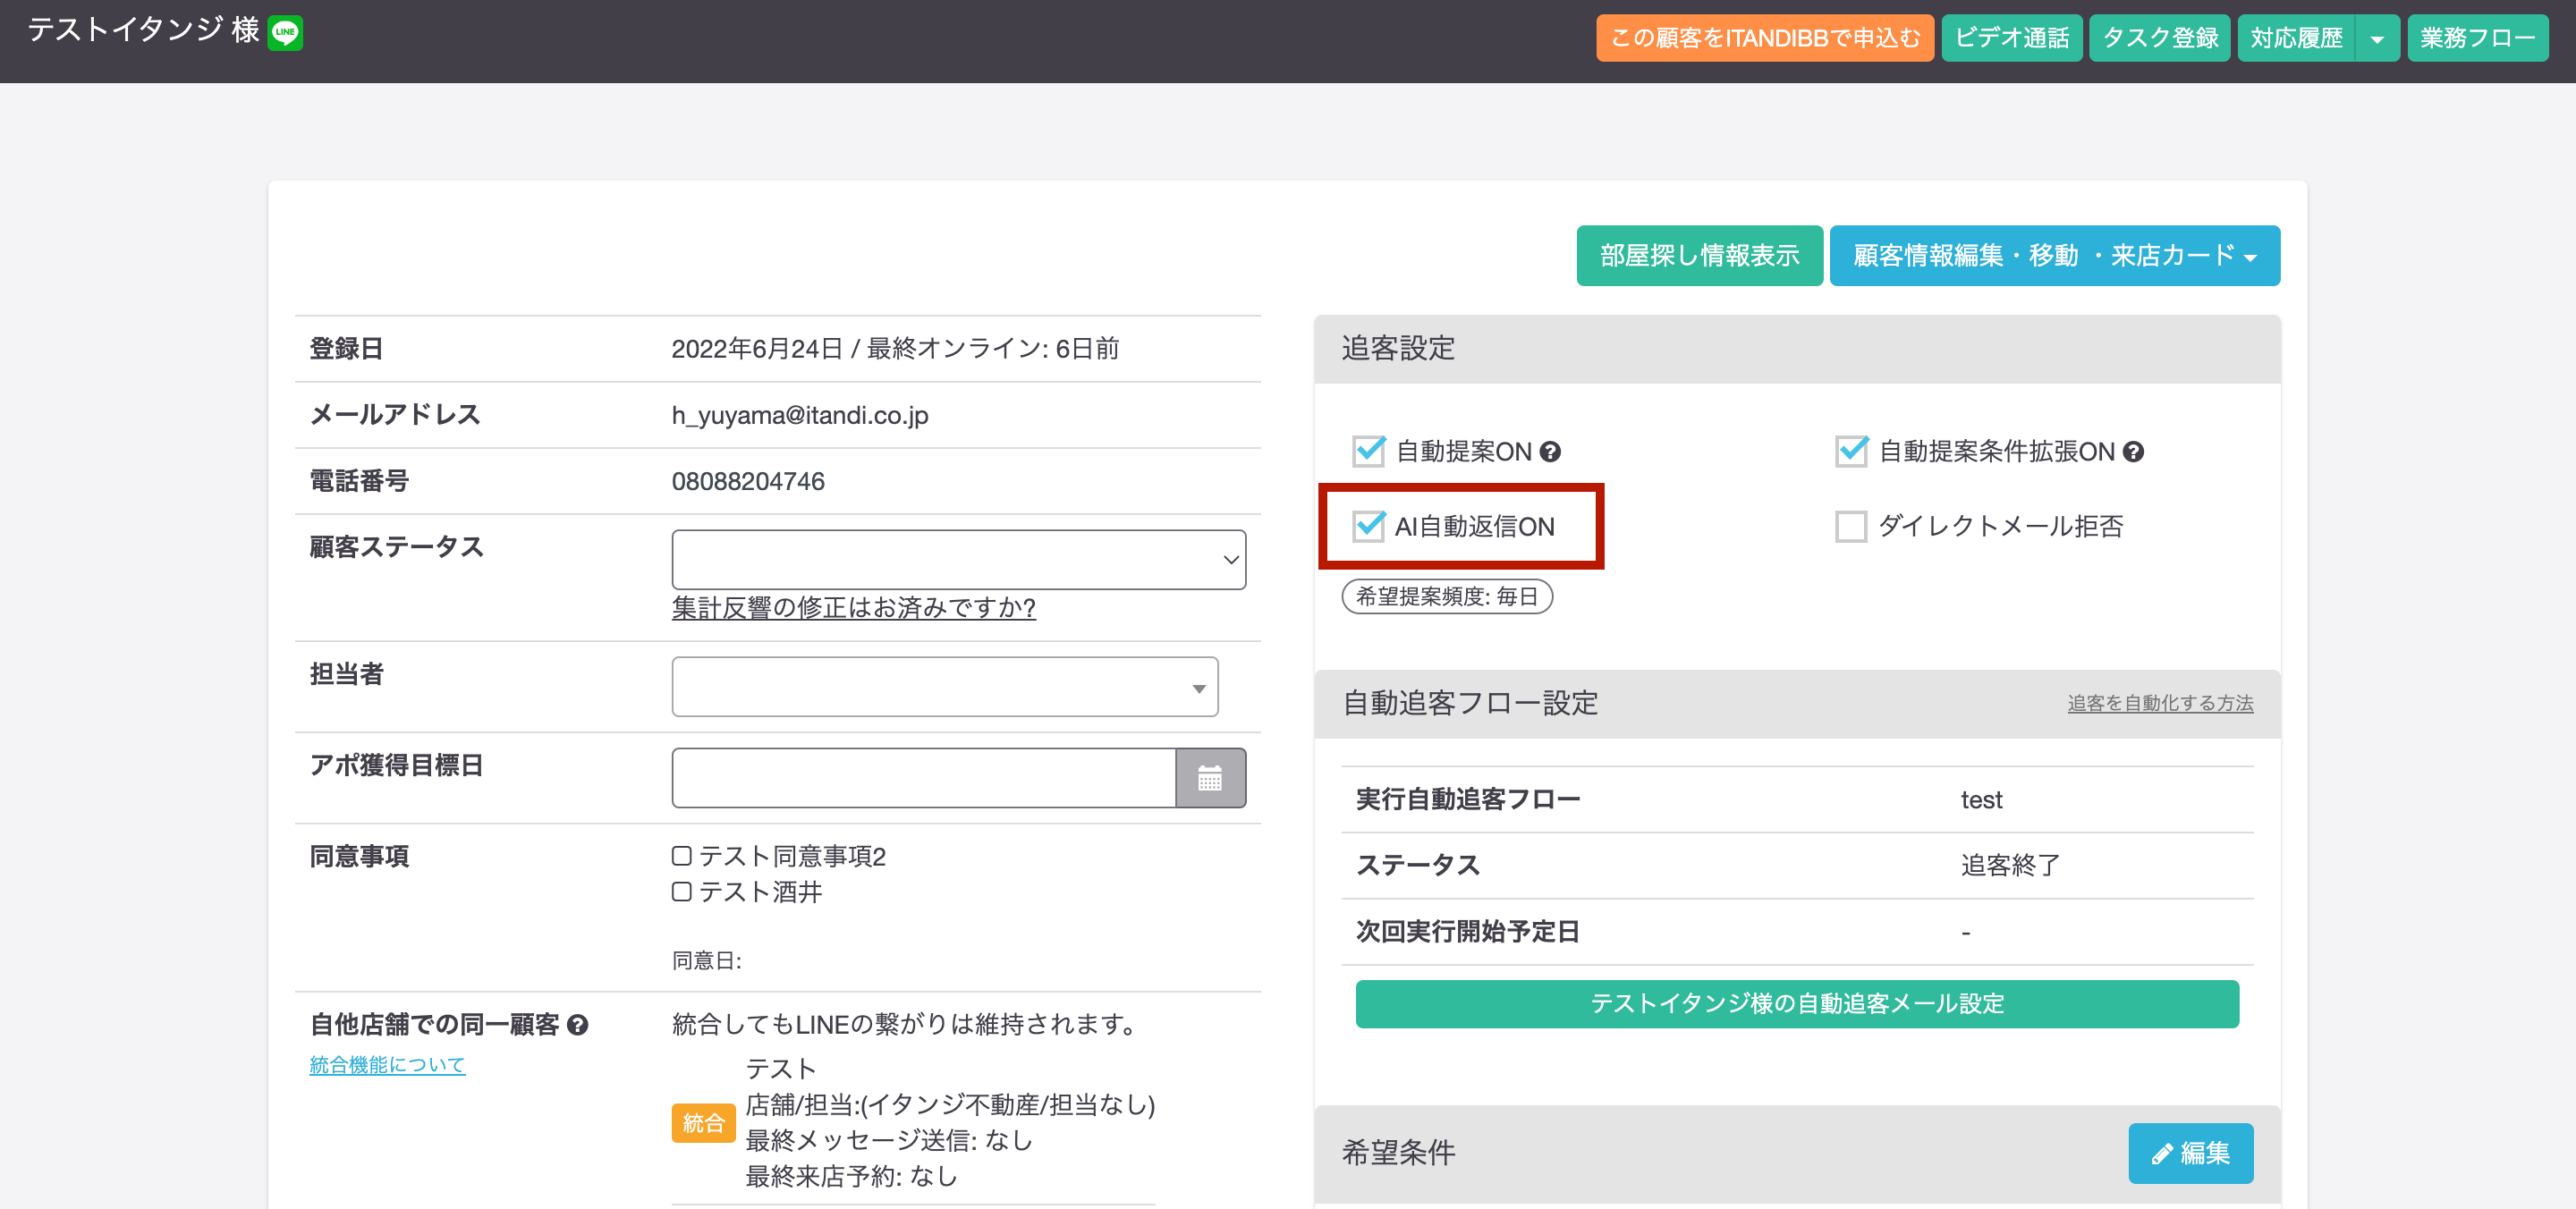The height and width of the screenshot is (1209, 2576).
Task: Click orange 統合 button
Action: click(703, 1123)
